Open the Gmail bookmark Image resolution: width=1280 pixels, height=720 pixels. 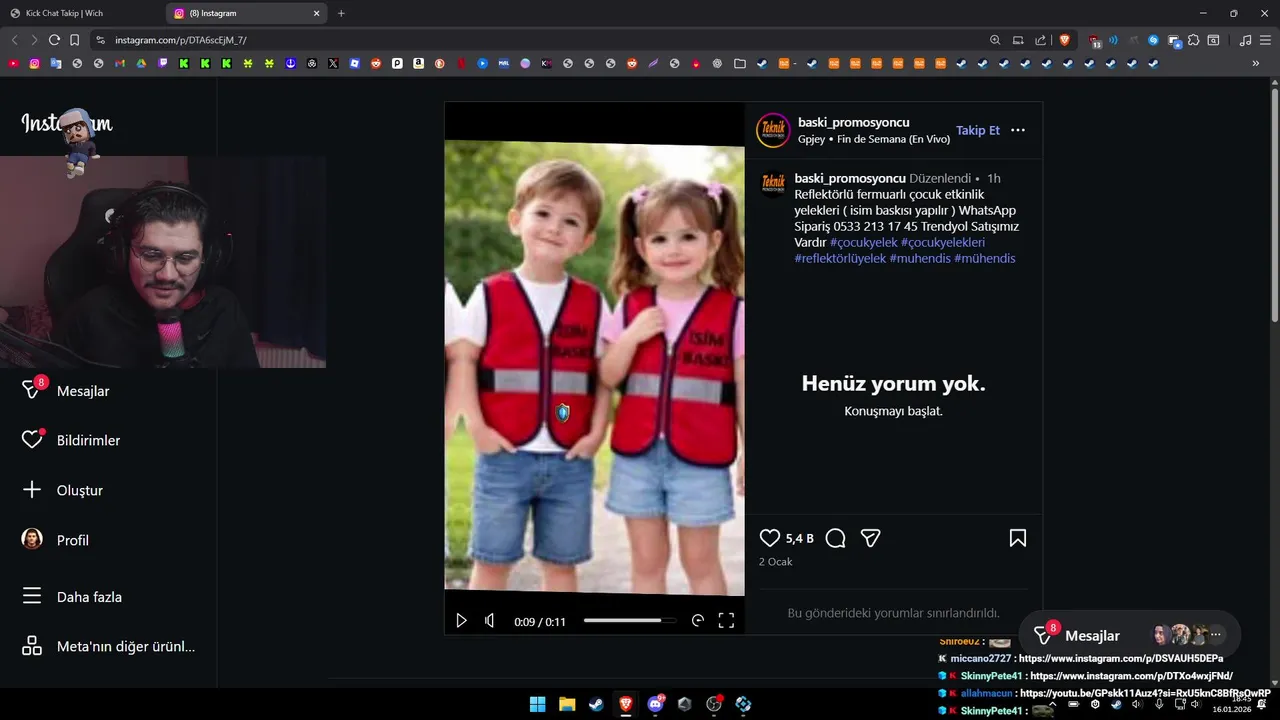coord(120,63)
